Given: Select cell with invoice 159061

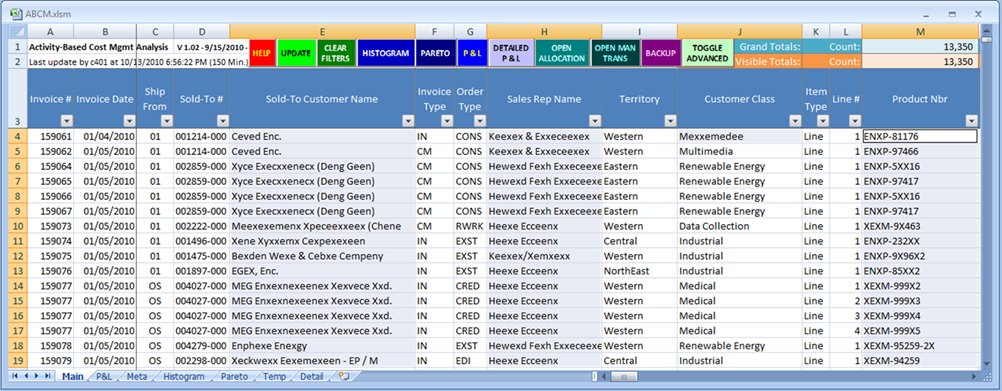Looking at the screenshot, I should 50,136.
